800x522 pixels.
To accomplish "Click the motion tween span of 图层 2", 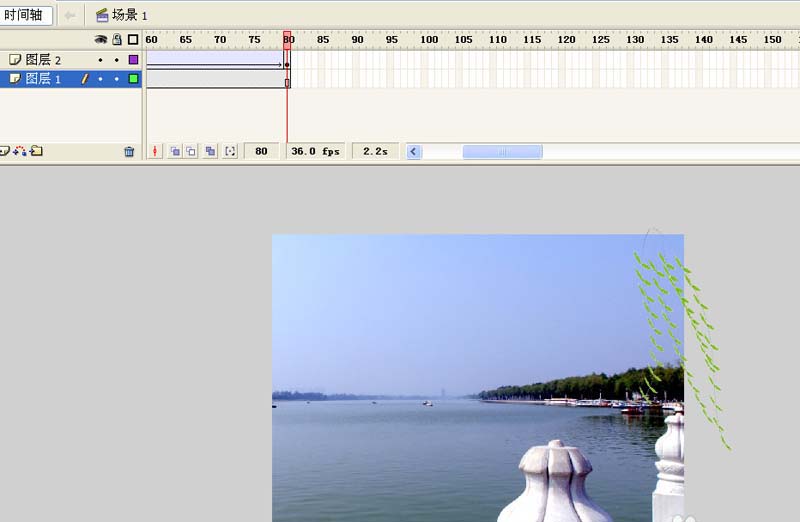I will pyautogui.click(x=215, y=60).
